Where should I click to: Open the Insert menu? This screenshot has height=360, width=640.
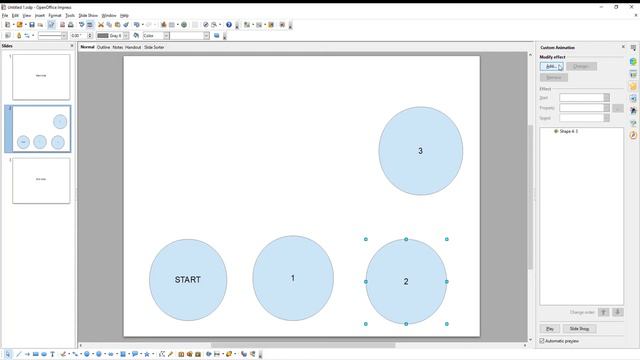pyautogui.click(x=40, y=16)
